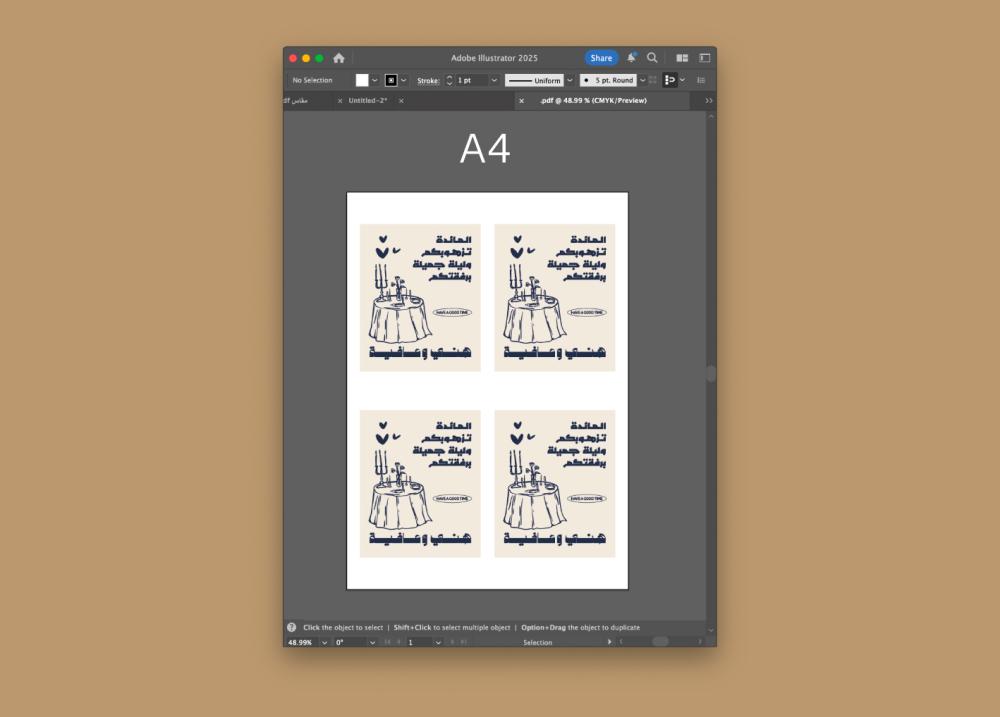Open the rotation angle dropdown
Screen dimensions: 1000x717
coord(371,642)
